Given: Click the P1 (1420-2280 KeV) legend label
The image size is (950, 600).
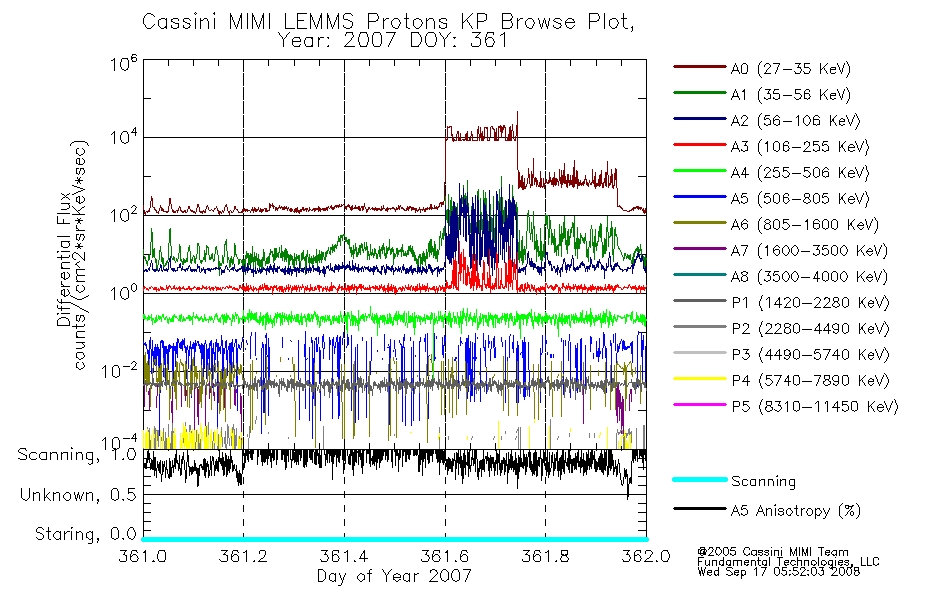Looking at the screenshot, I should [810, 302].
